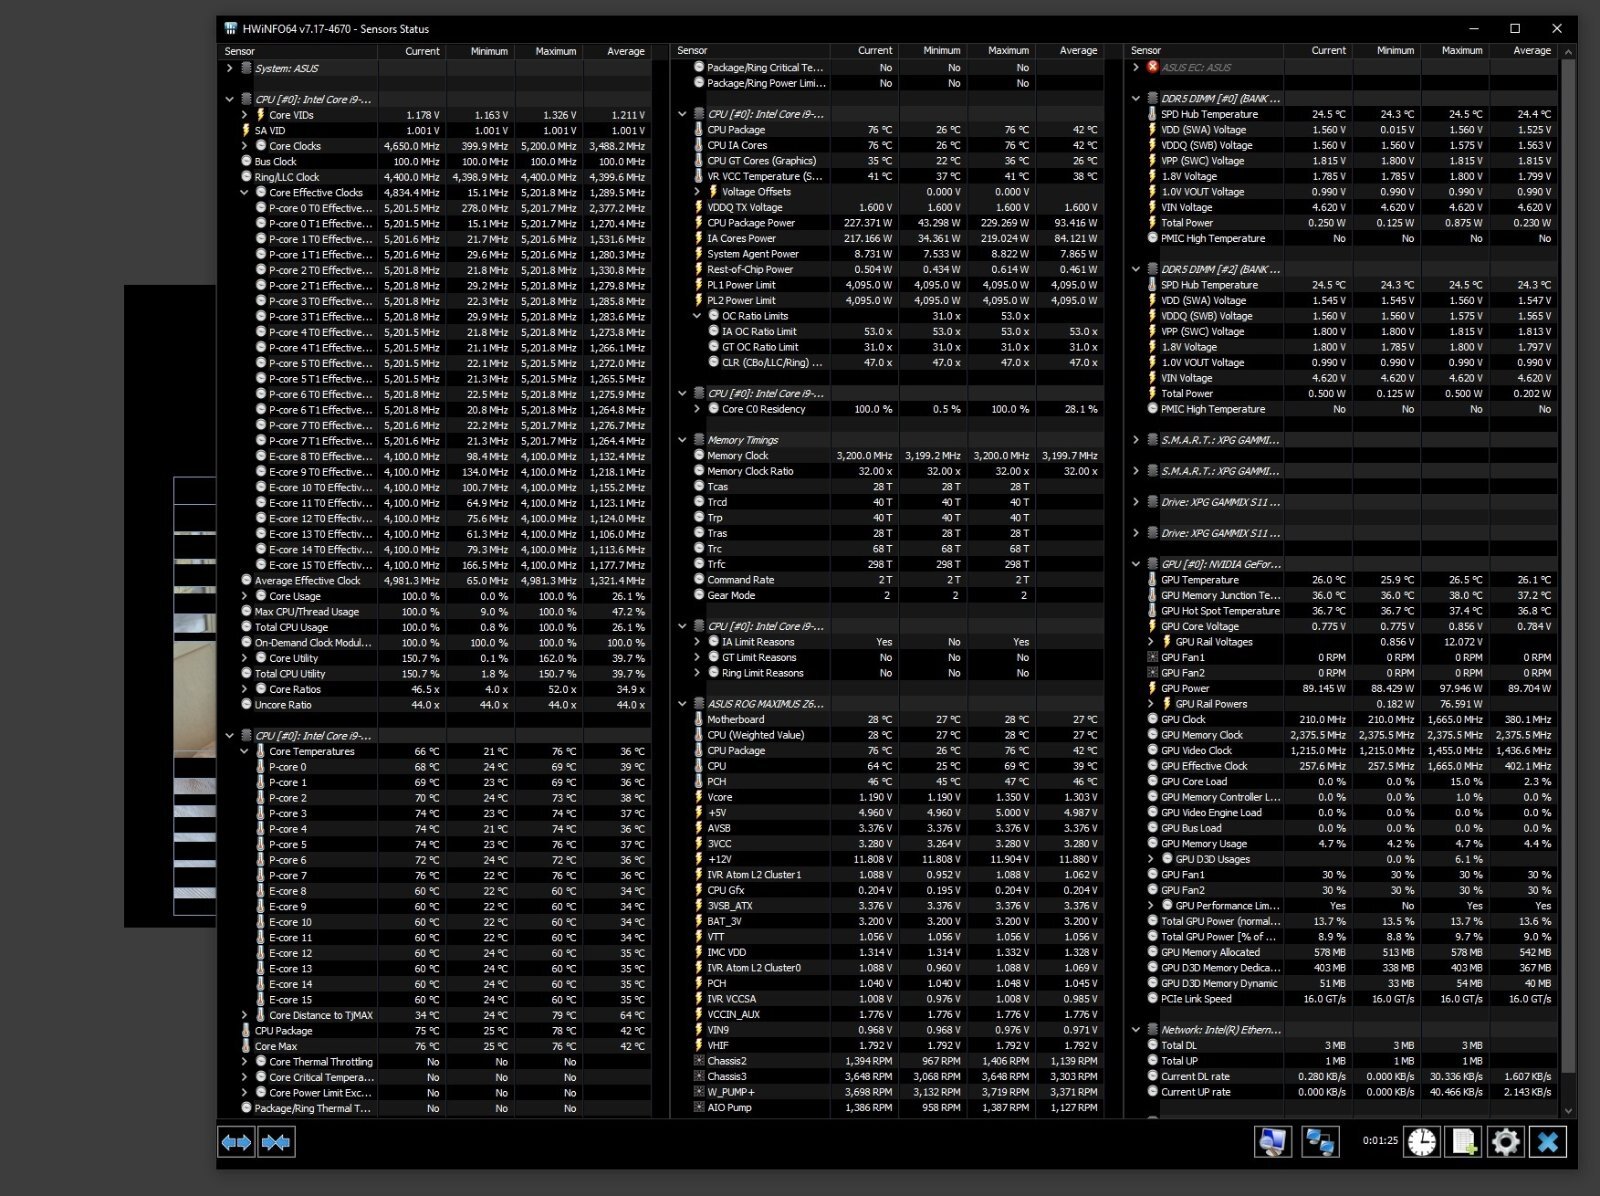Image resolution: width=1600 pixels, height=1196 pixels.
Task: Open the remote monitor computer icon
Action: pos(1273,1141)
